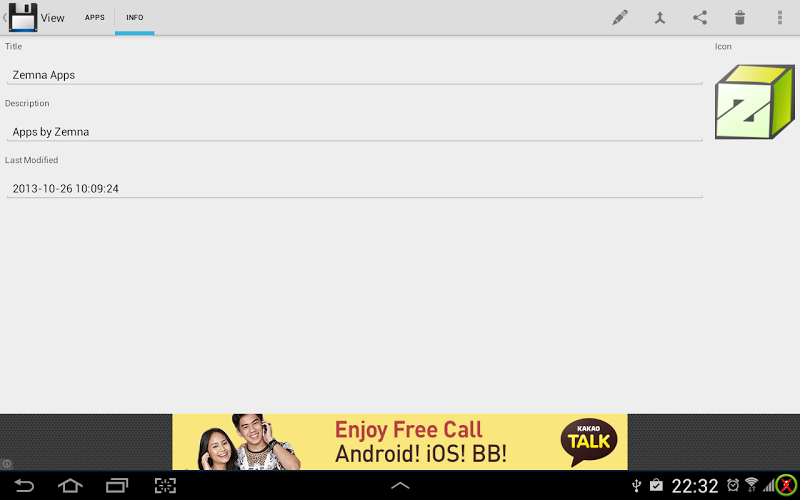Viewport: 800px width, 500px height.
Task: Go to Android home screen
Action: pos(70,485)
